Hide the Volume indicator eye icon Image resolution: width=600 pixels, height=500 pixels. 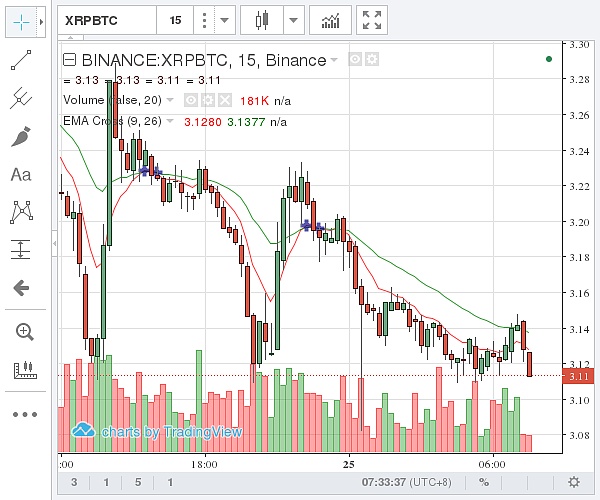[191, 100]
